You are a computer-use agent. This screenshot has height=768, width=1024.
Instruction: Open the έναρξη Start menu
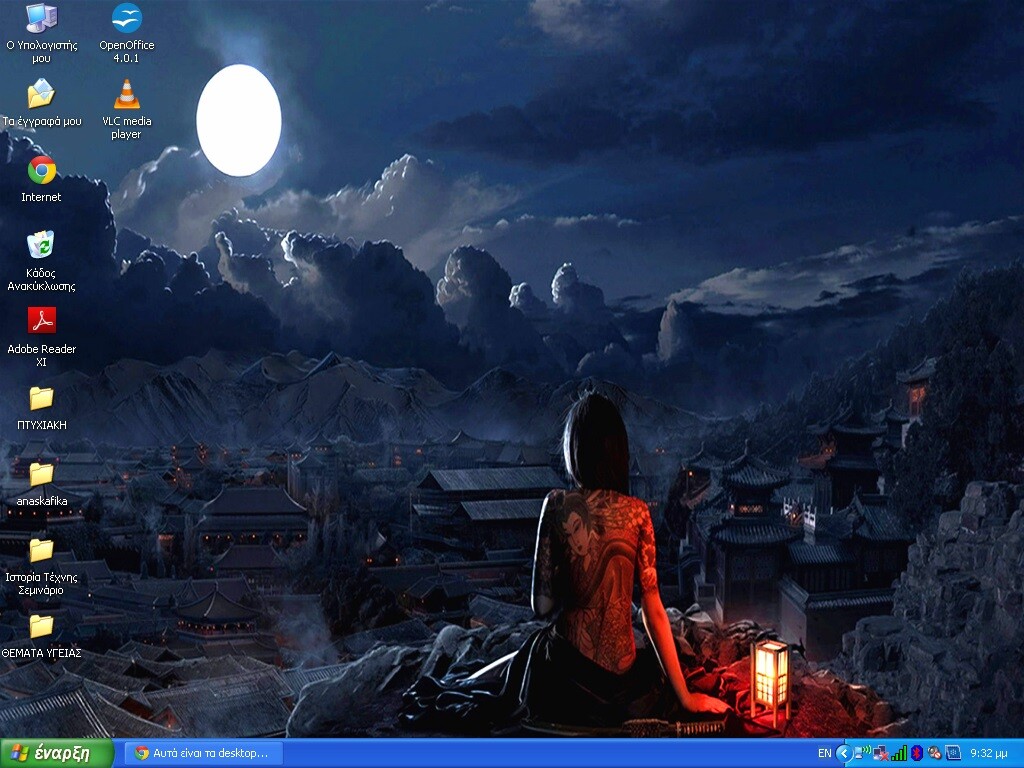click(57, 754)
